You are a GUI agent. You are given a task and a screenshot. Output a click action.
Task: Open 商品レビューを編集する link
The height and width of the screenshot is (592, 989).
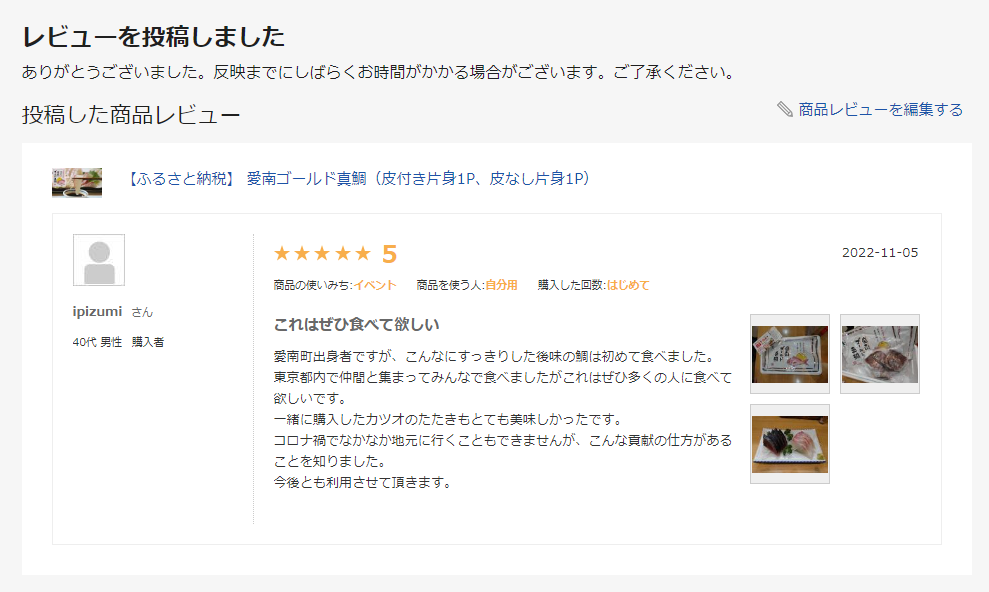pyautogui.click(x=881, y=110)
